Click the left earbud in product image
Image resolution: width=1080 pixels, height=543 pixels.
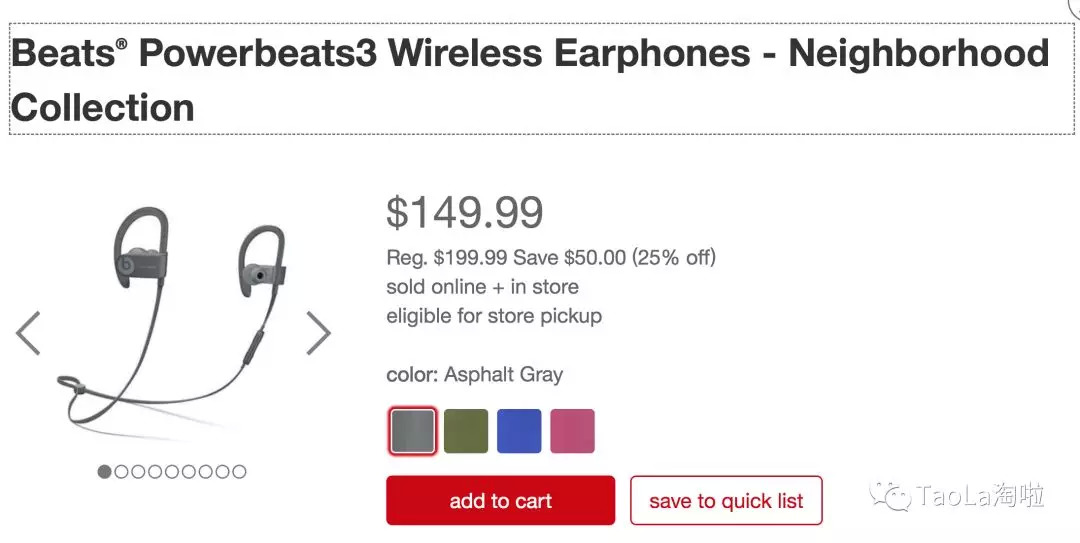pos(135,260)
